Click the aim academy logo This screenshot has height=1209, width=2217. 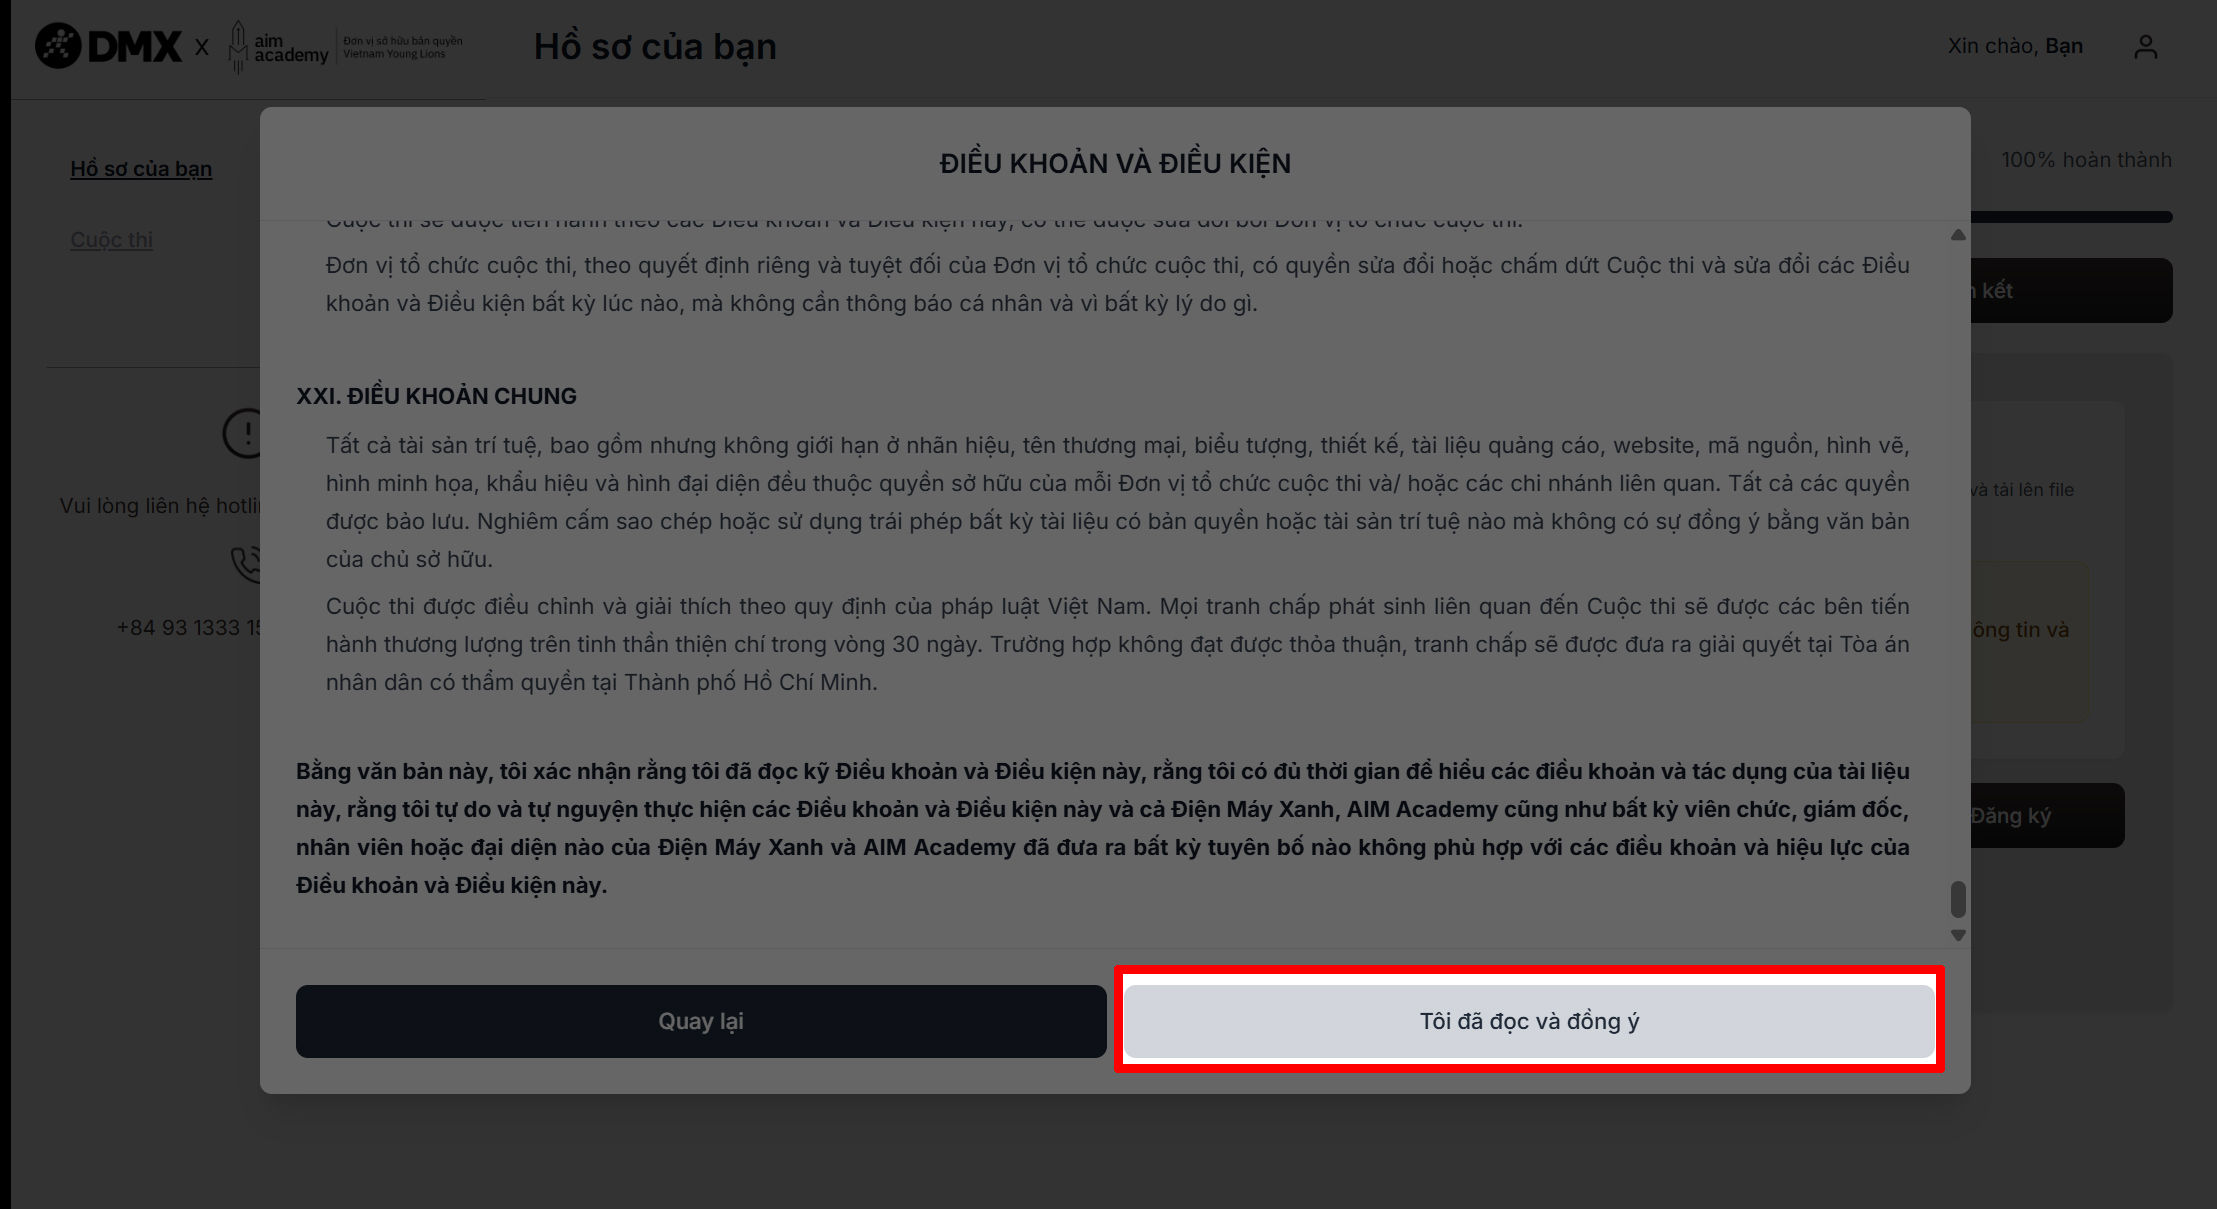coord(278,46)
